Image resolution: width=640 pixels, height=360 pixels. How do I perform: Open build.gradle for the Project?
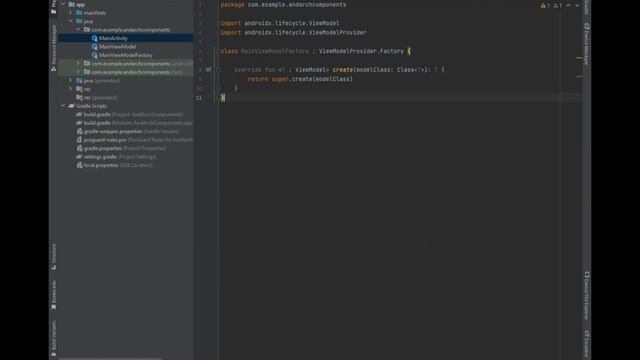pos(133,114)
